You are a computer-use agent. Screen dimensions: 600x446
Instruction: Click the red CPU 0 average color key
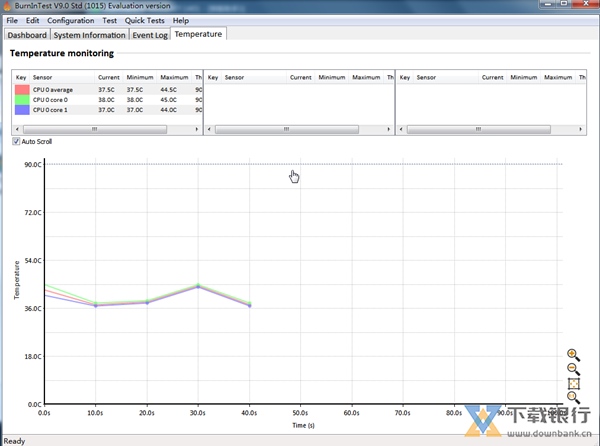tap(22, 89)
